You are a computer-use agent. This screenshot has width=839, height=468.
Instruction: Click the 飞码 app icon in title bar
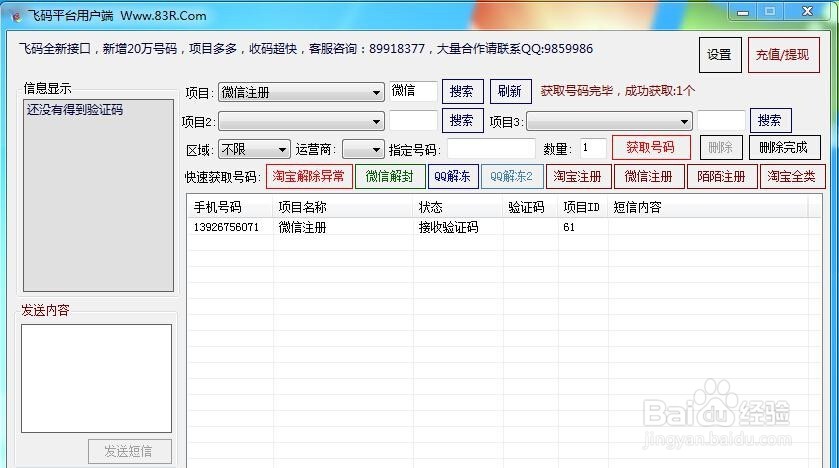coord(16,16)
